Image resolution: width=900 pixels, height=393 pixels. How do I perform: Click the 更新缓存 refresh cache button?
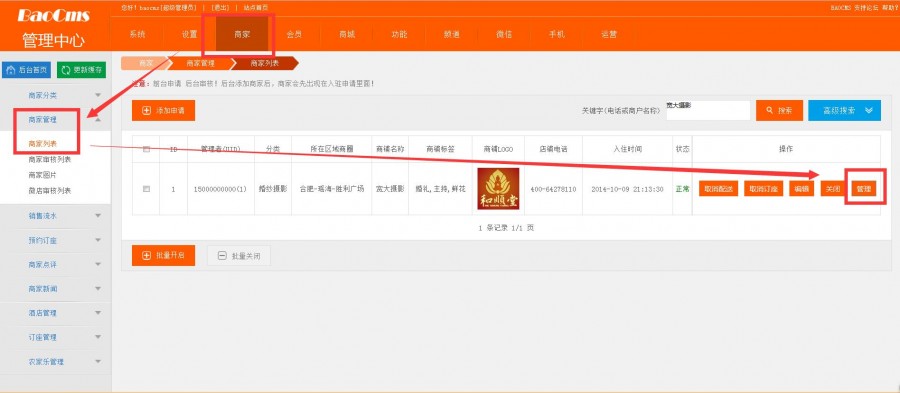click(82, 70)
